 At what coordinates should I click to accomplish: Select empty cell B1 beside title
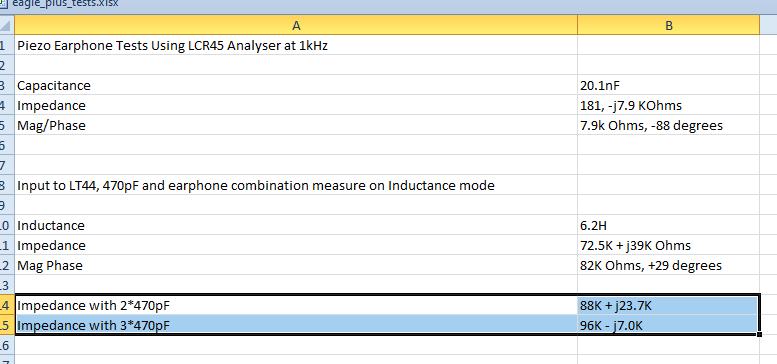coord(668,46)
